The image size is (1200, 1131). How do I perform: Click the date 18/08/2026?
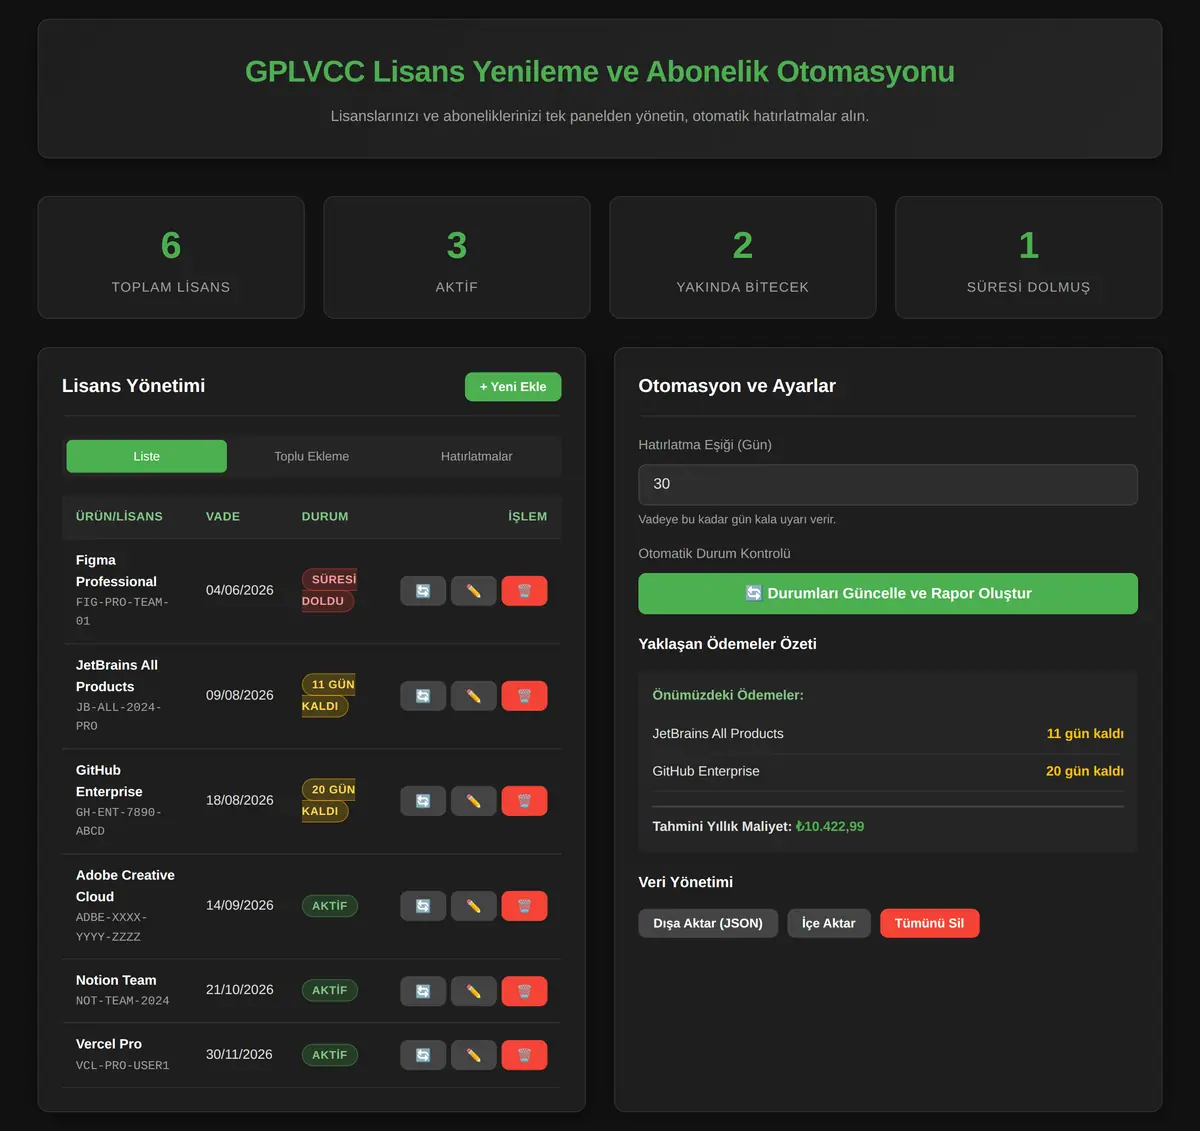pos(240,800)
